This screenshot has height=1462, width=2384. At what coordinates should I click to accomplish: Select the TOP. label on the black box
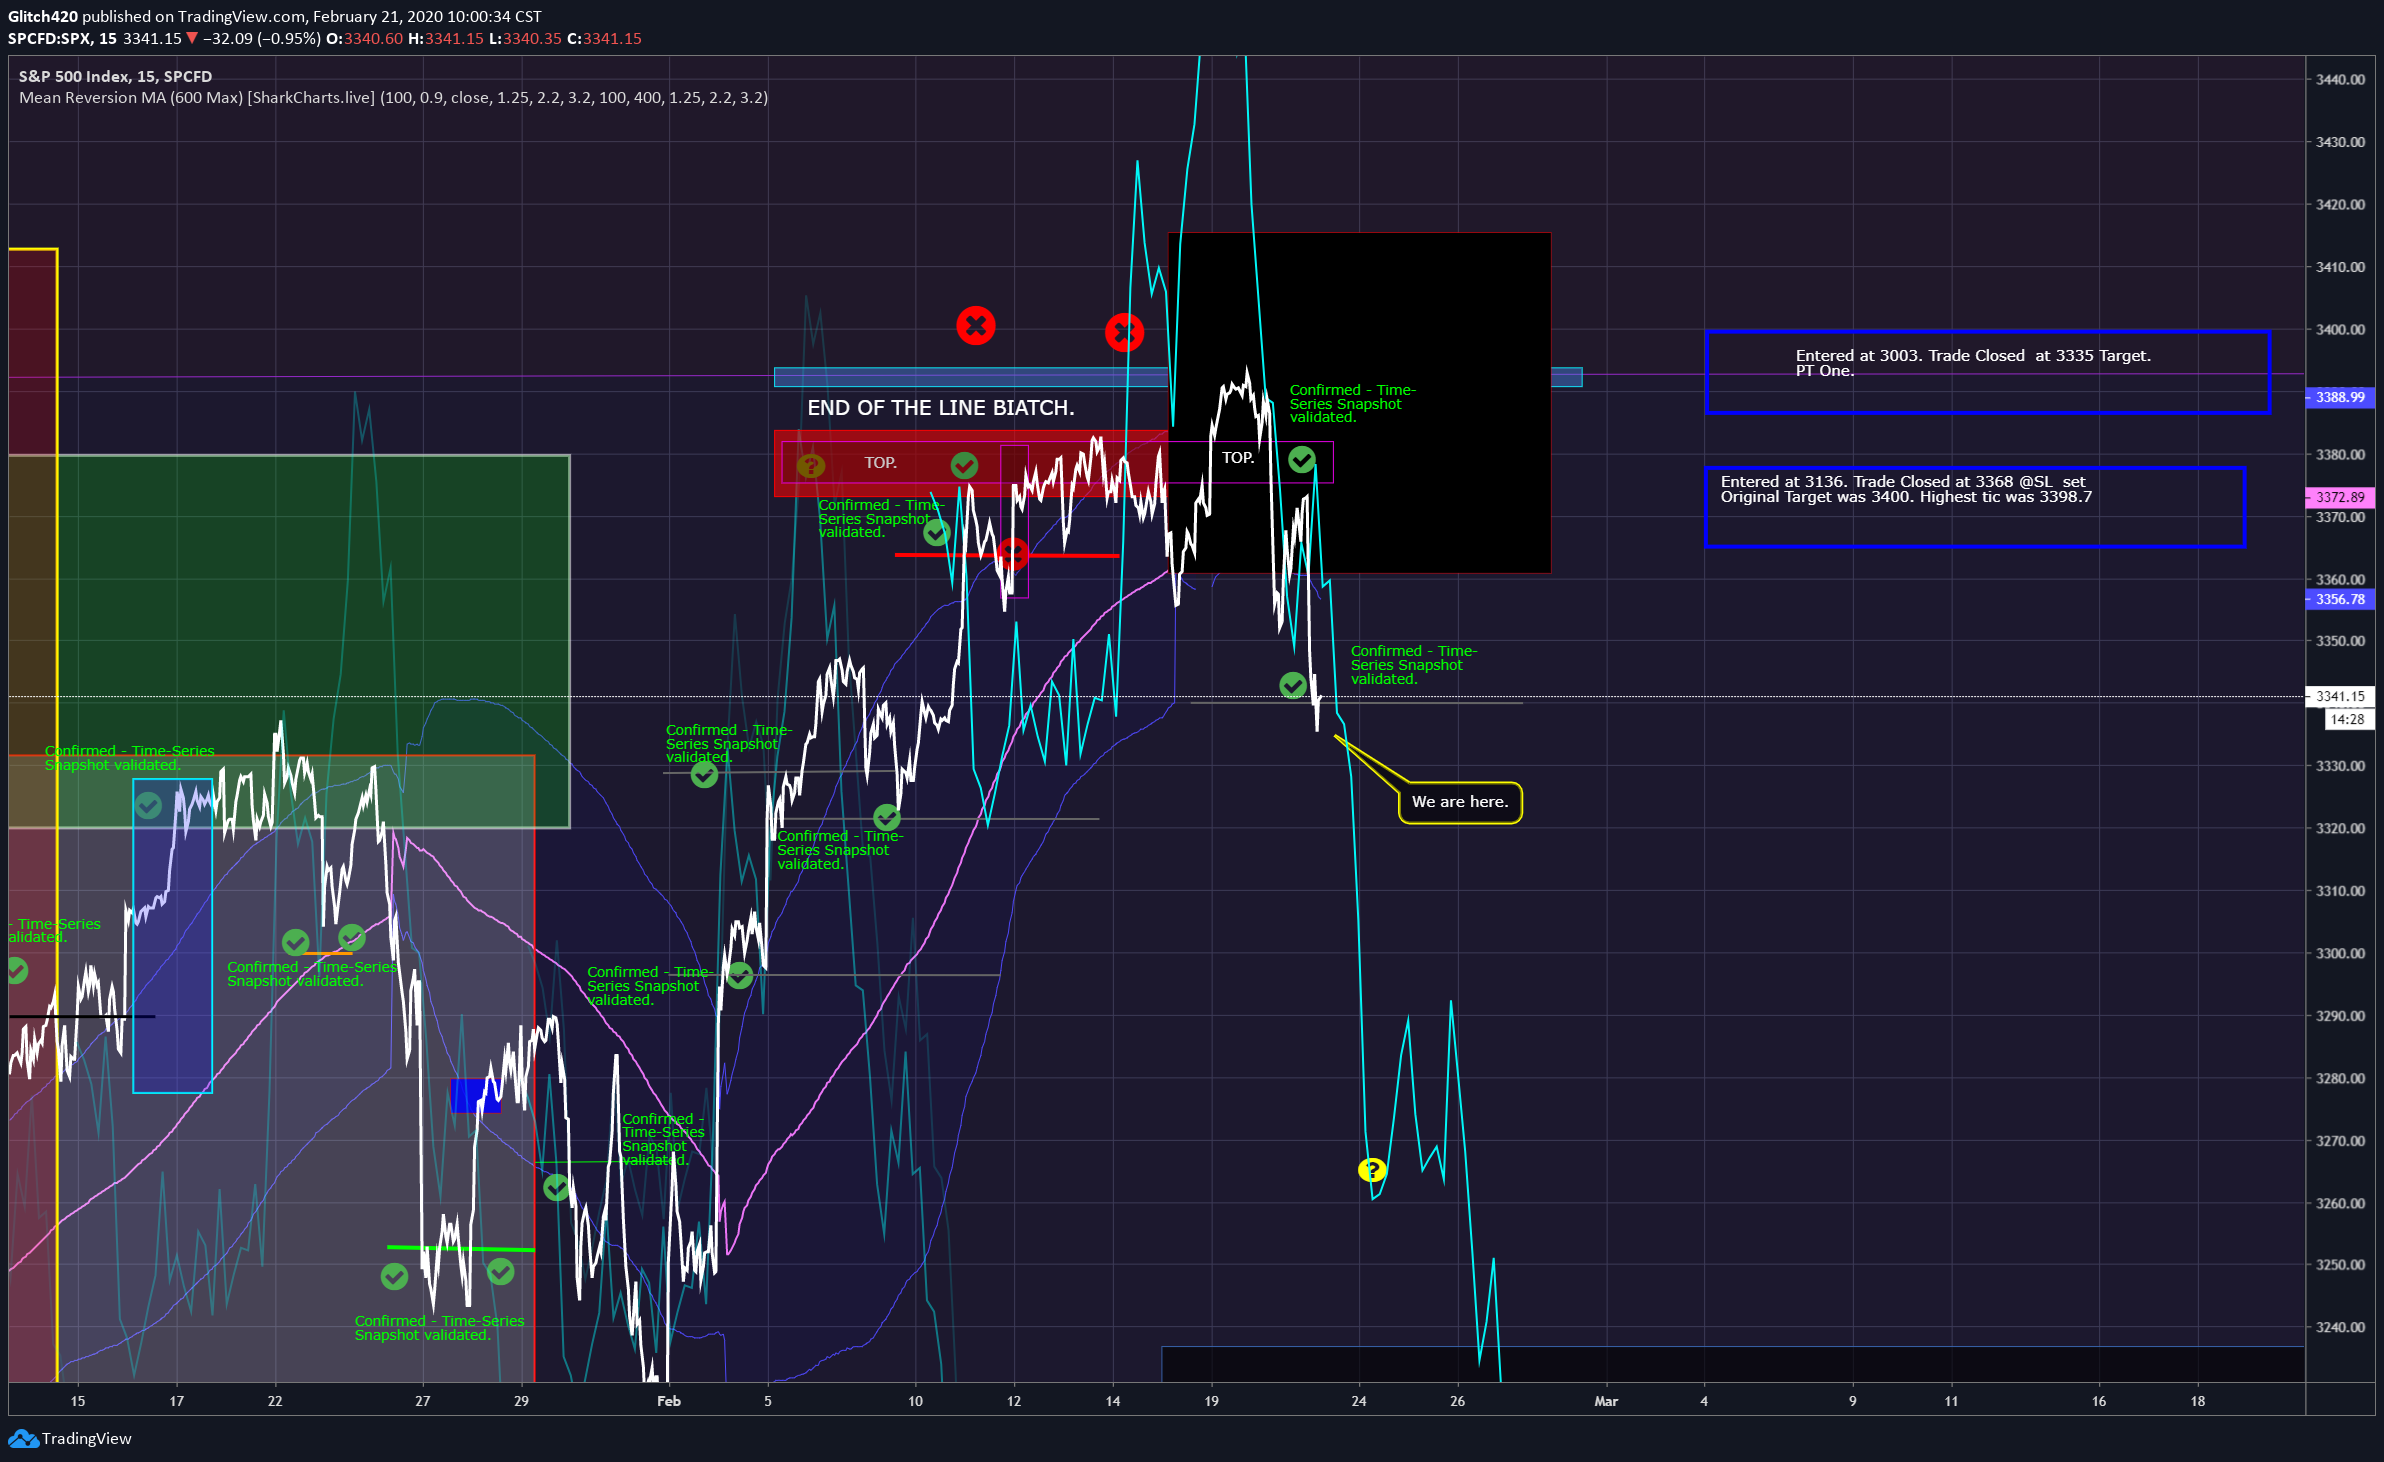1238,458
